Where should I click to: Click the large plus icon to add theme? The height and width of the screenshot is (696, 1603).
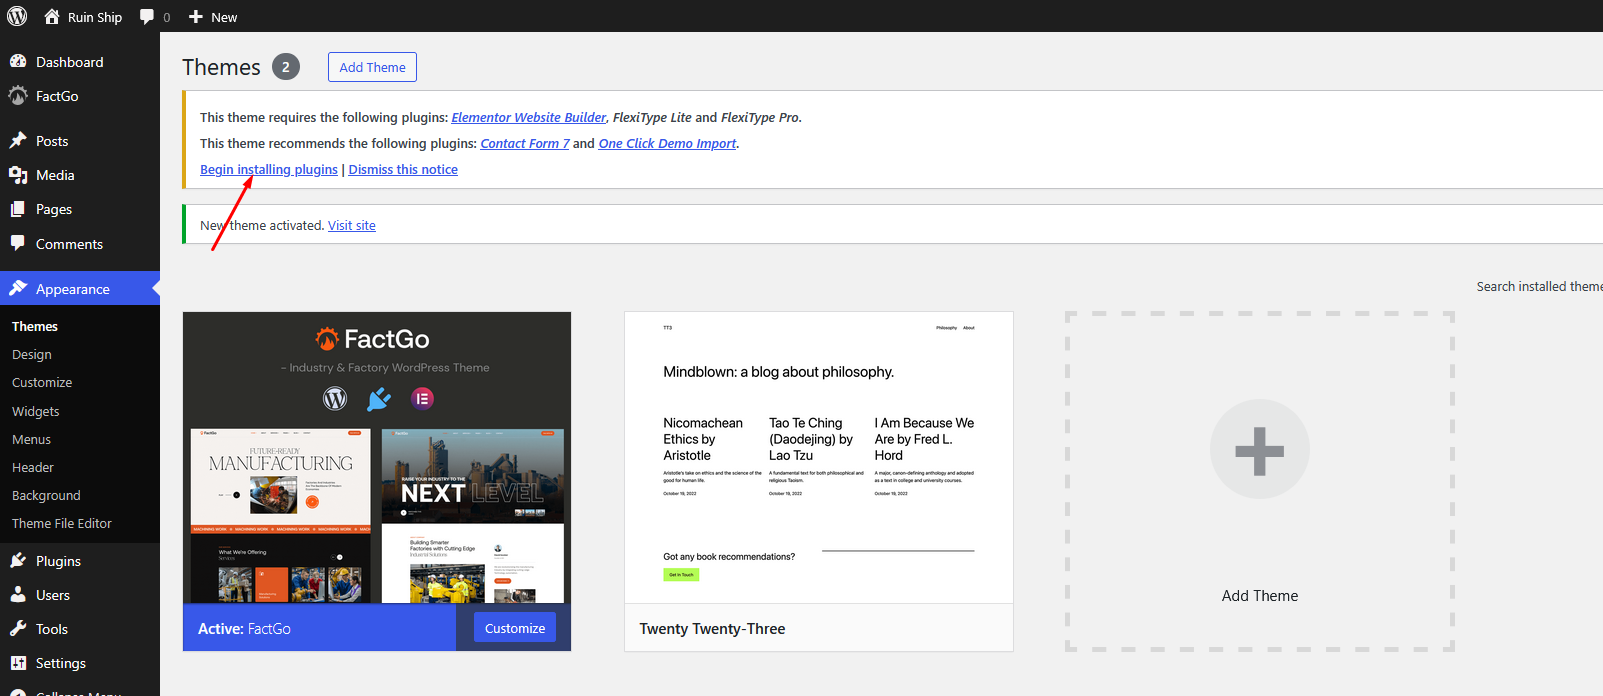coord(1260,450)
